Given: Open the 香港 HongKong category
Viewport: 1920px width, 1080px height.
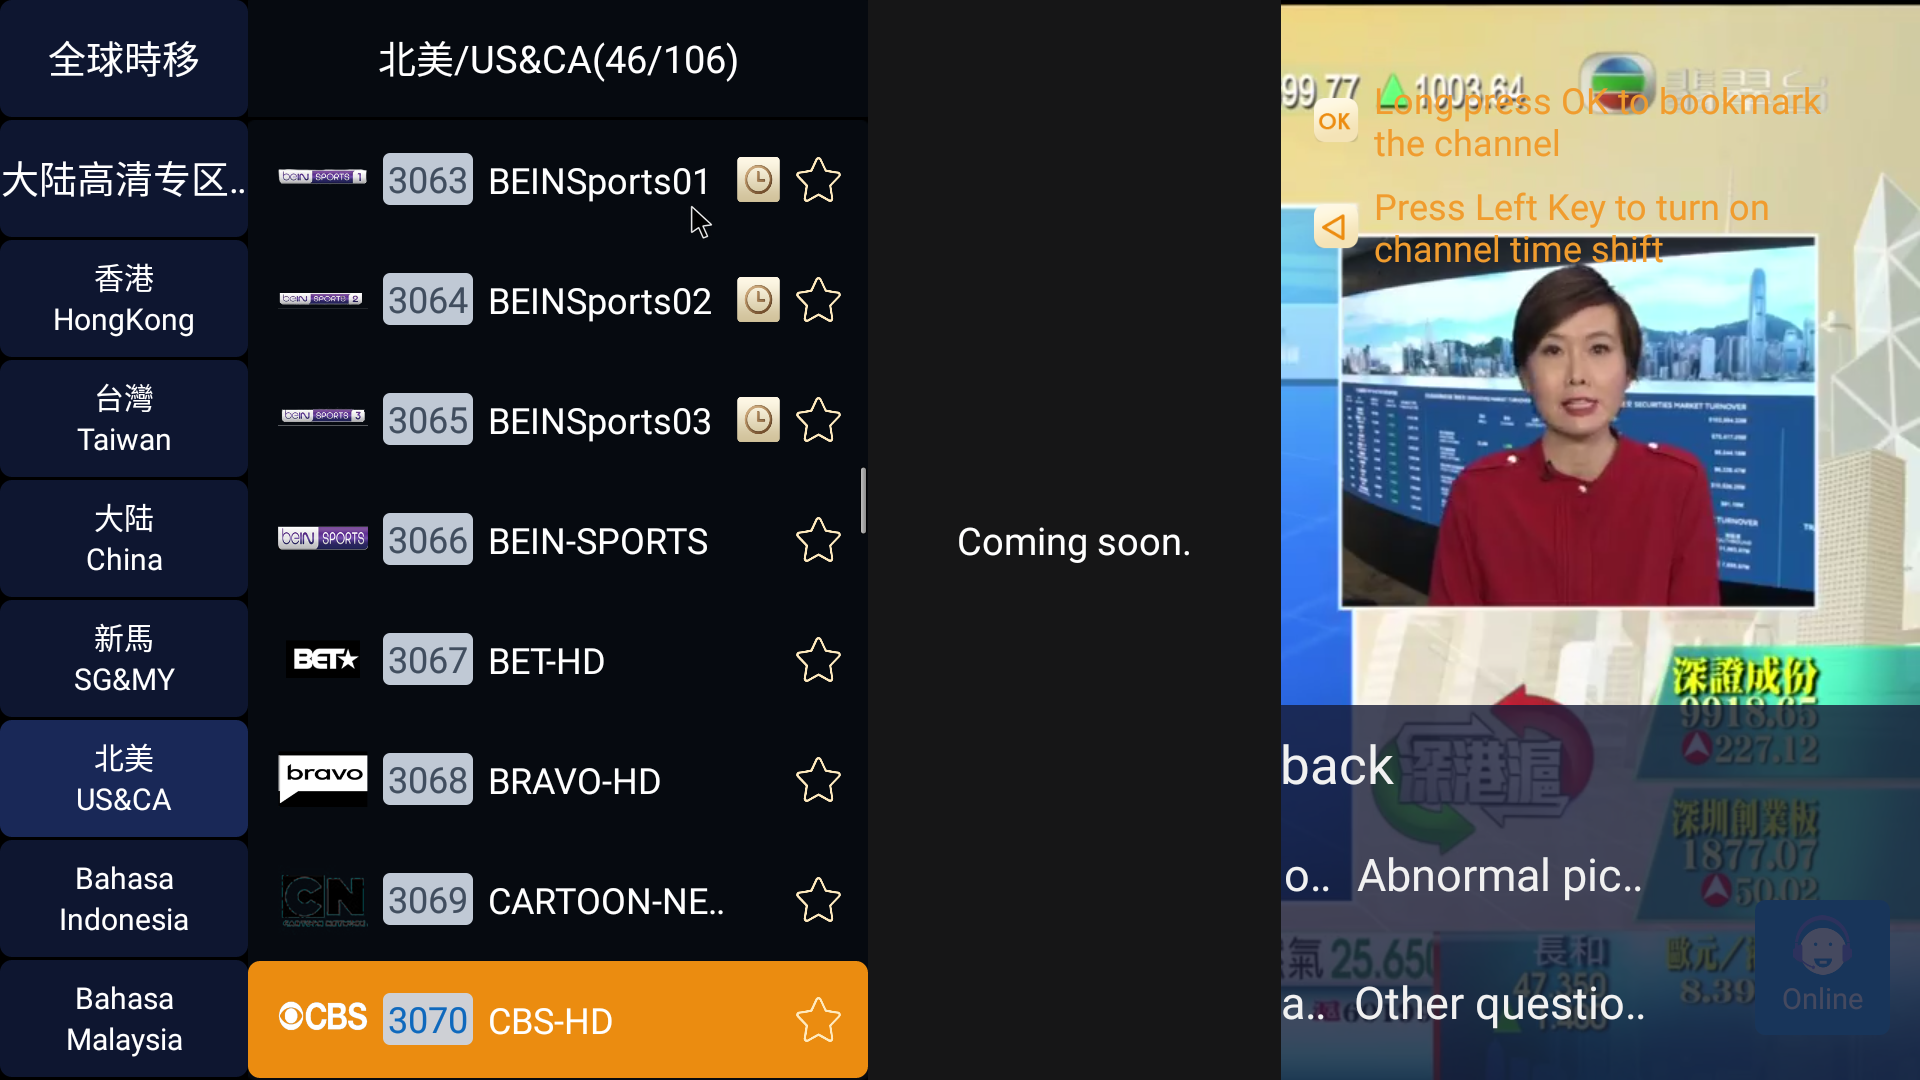Looking at the screenshot, I should (124, 299).
